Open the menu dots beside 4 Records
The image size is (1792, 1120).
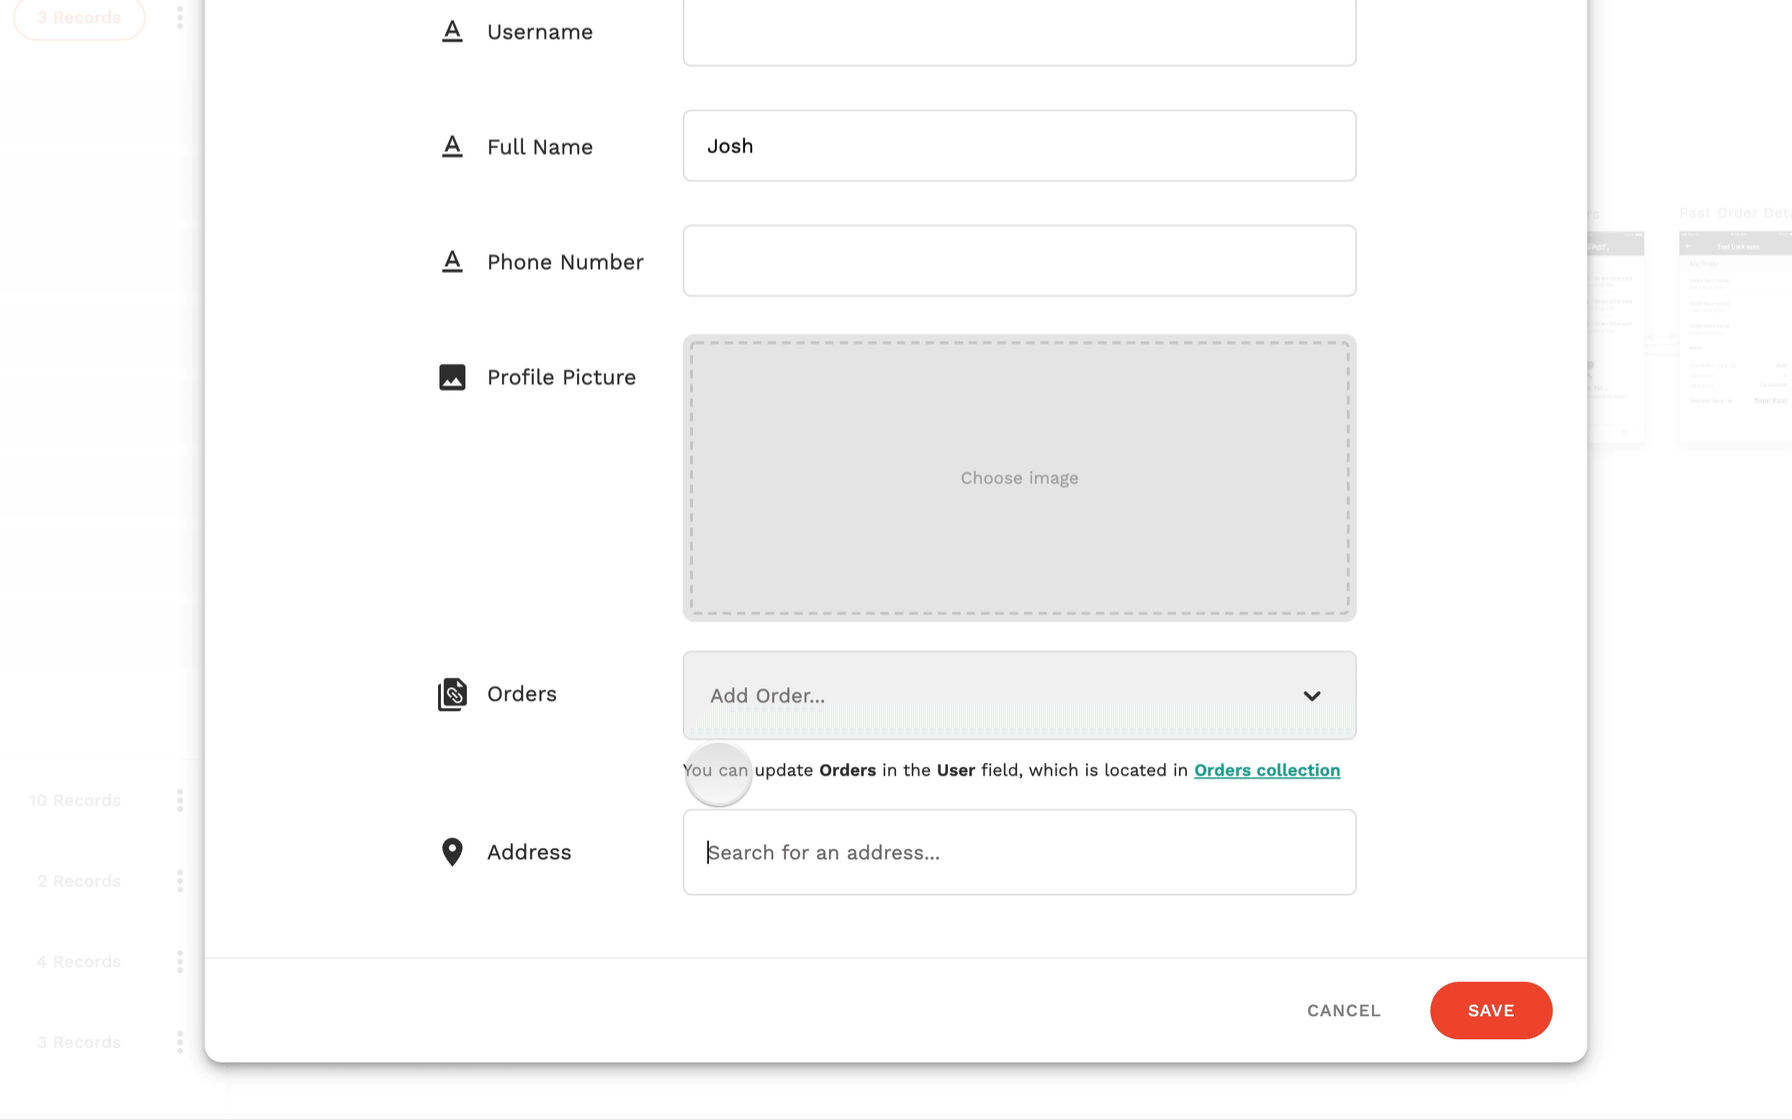pyautogui.click(x=180, y=962)
